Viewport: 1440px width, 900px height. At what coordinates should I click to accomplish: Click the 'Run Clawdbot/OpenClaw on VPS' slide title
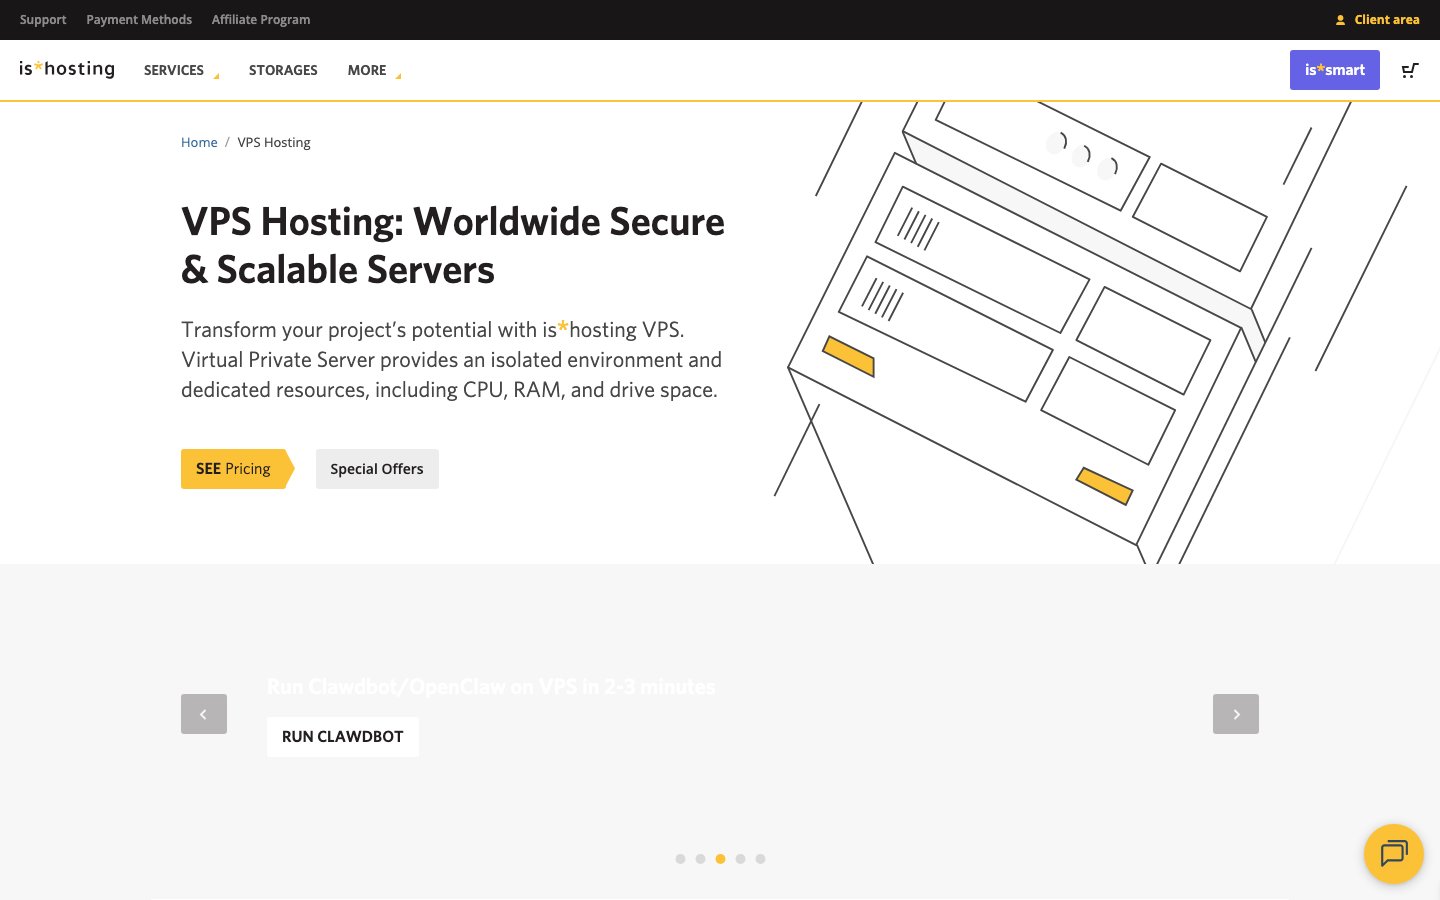tap(491, 687)
